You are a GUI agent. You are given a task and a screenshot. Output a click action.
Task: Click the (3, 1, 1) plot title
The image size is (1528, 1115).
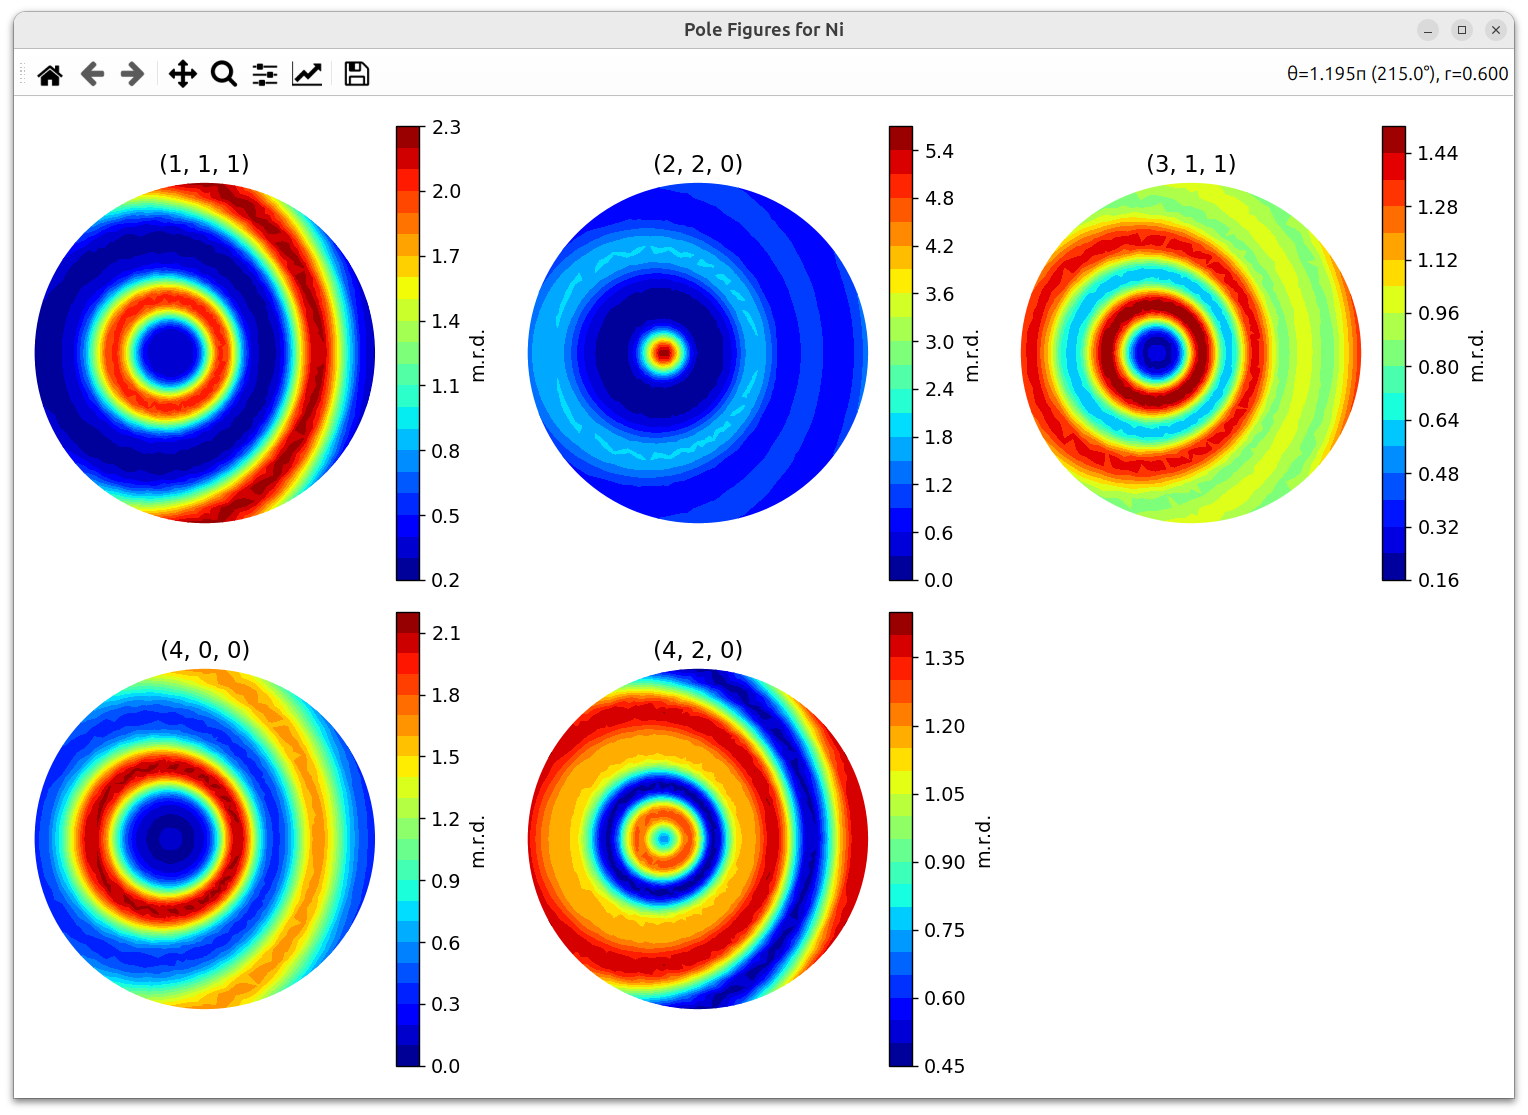(1191, 164)
